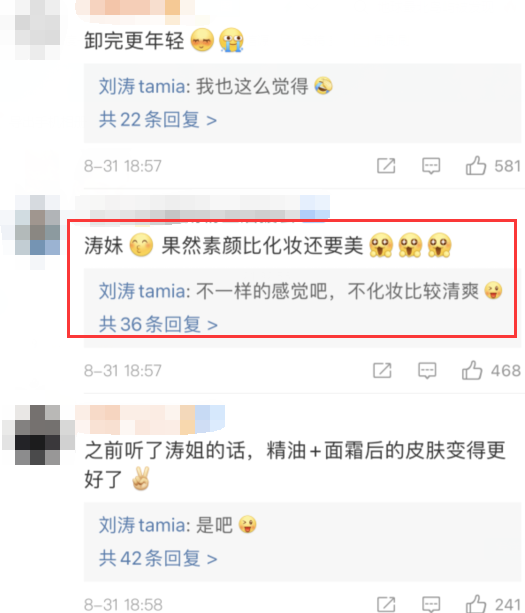Open 刘涛tamia profile in 不一样的感觉吧 reply

tap(142, 291)
